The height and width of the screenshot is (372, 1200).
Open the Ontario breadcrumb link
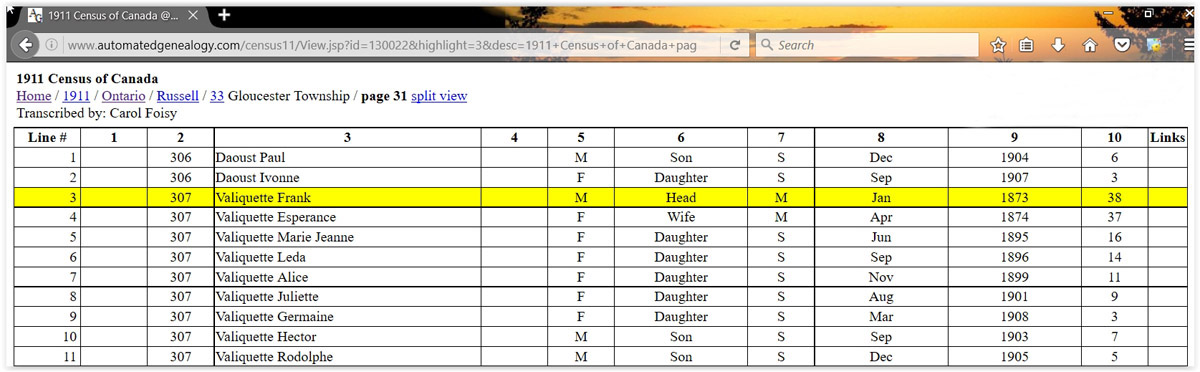[x=123, y=96]
